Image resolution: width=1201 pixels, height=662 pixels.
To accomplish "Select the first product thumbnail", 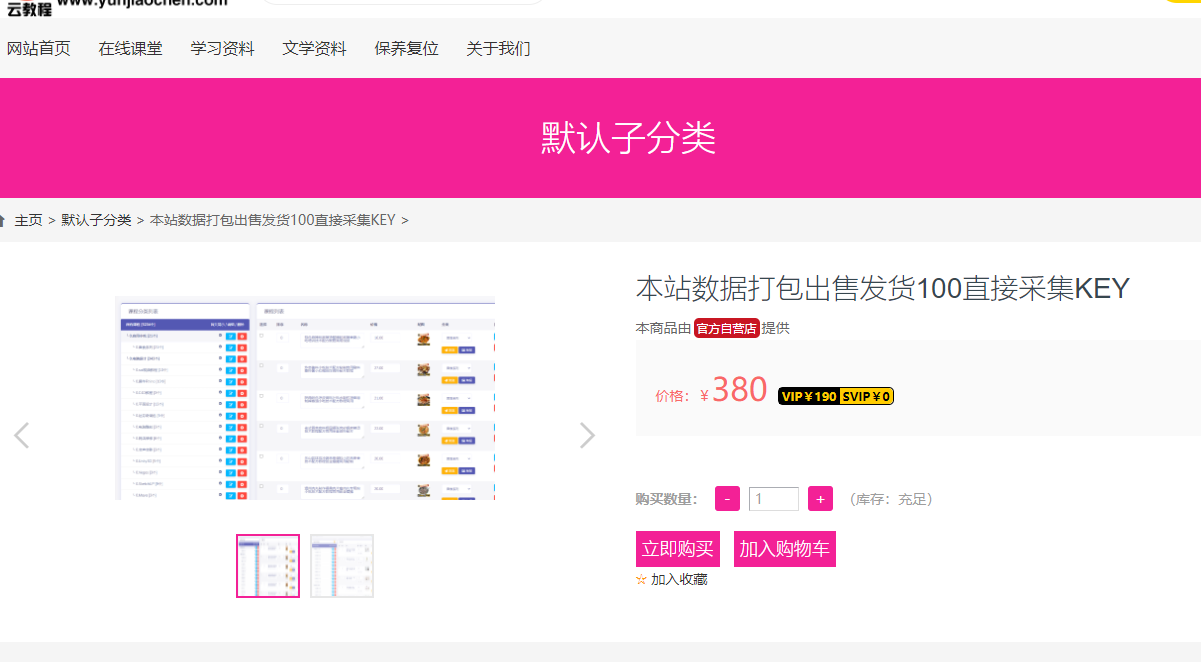I will point(268,566).
